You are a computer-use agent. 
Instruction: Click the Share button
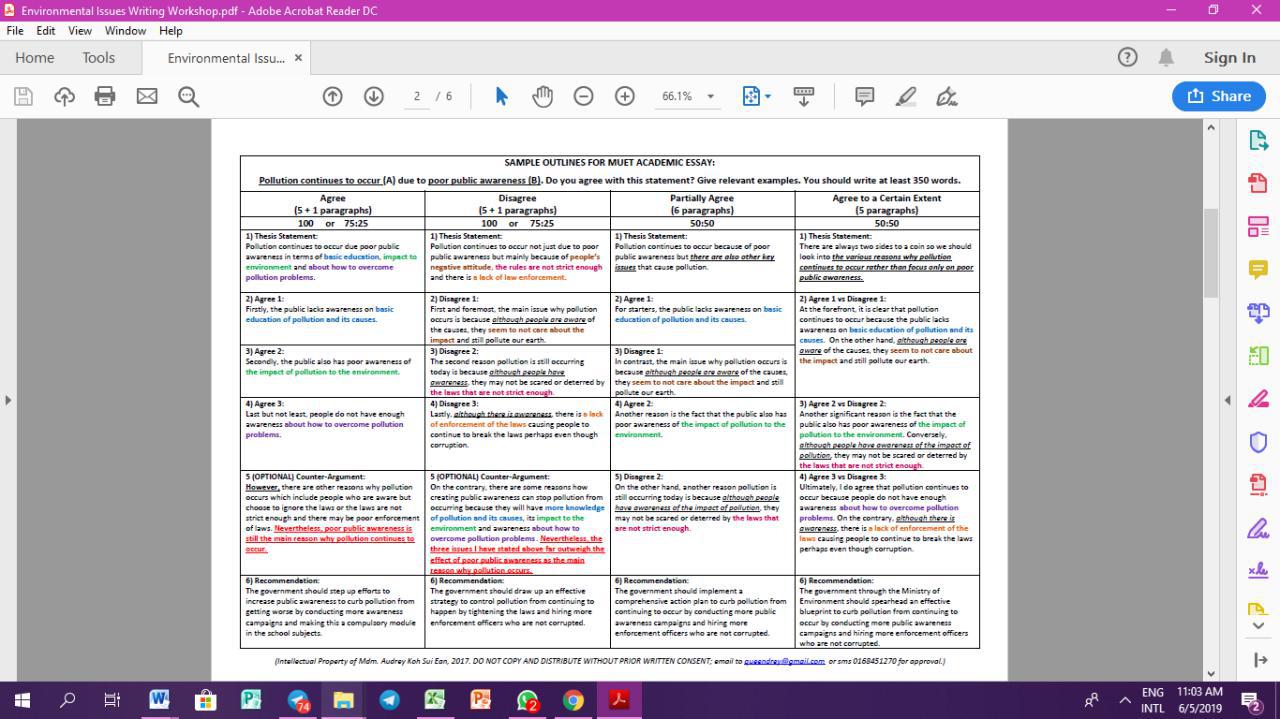(1219, 96)
